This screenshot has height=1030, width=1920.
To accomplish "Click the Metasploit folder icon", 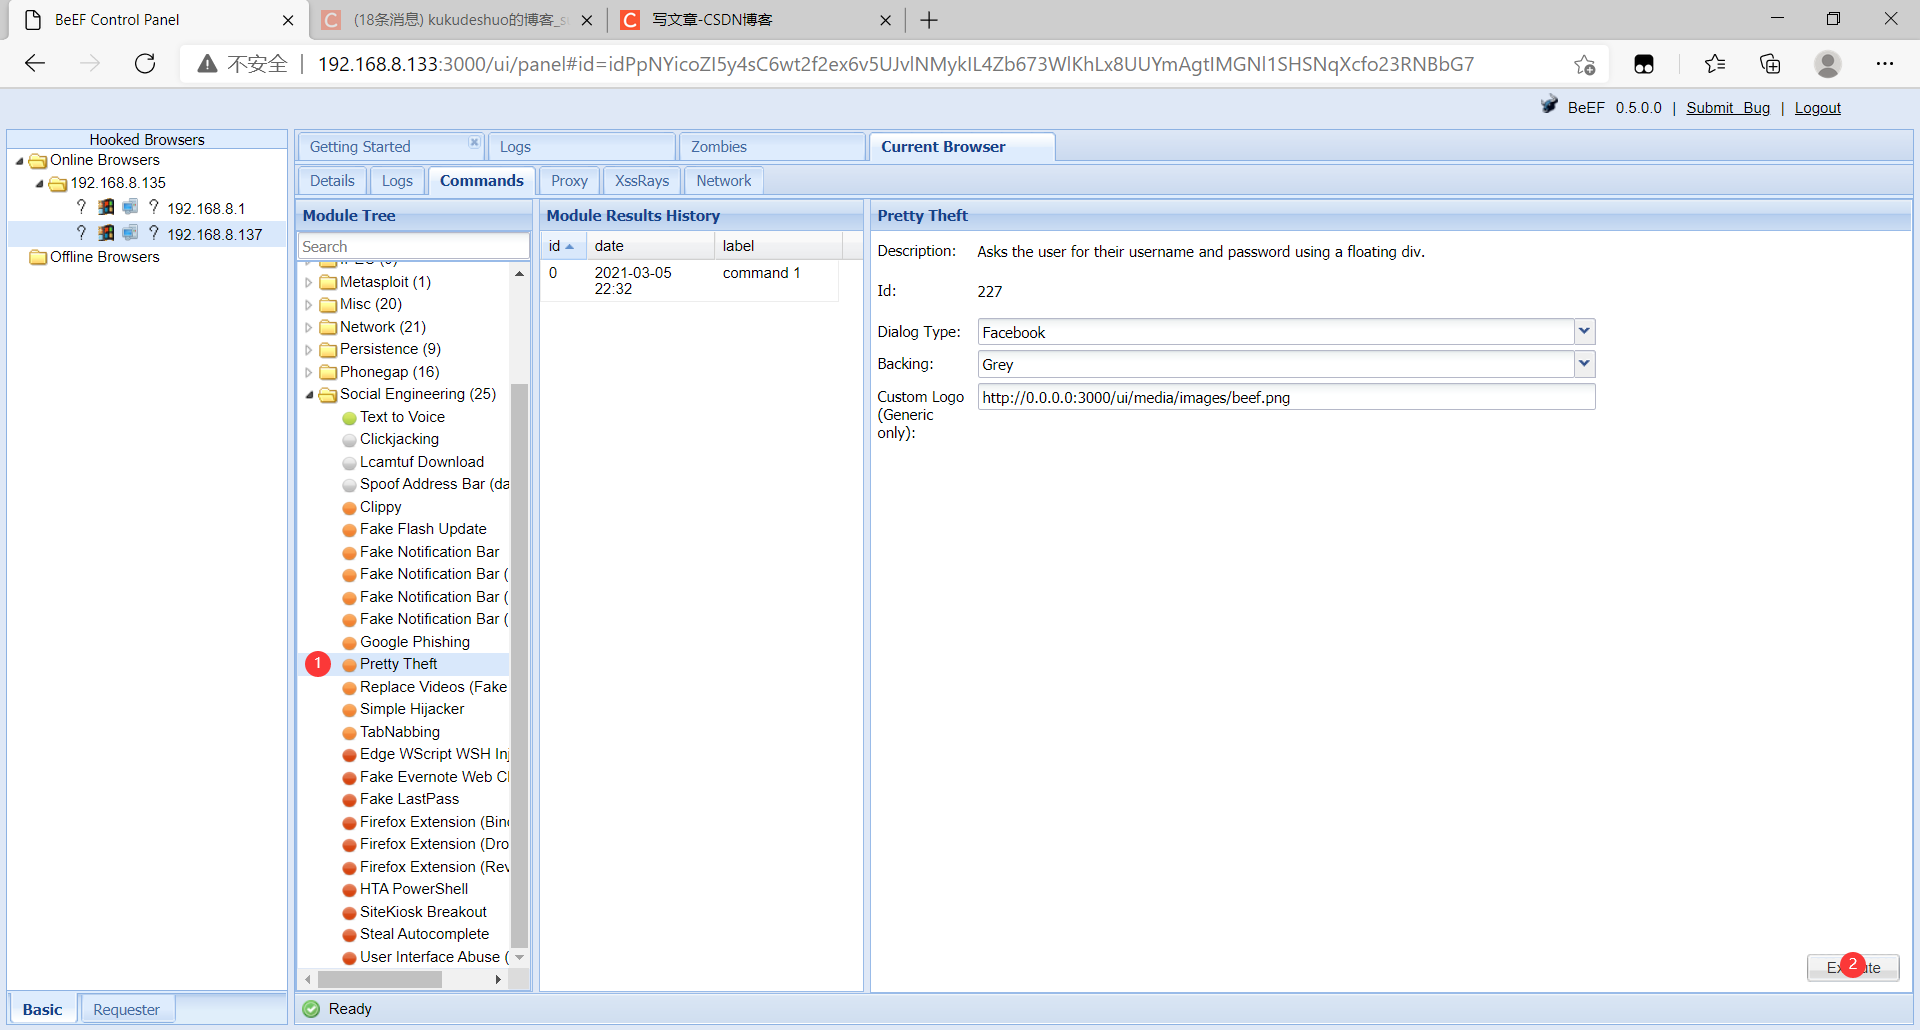I will point(328,283).
